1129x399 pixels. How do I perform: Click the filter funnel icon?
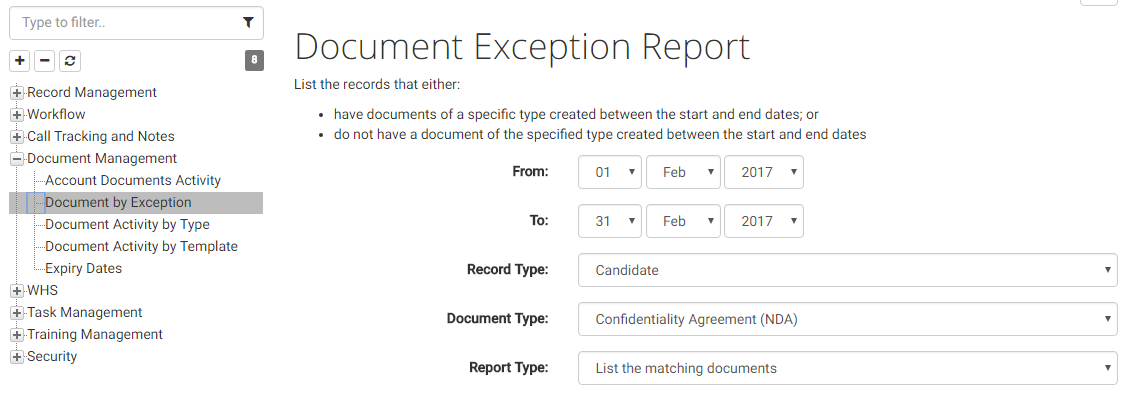(248, 22)
